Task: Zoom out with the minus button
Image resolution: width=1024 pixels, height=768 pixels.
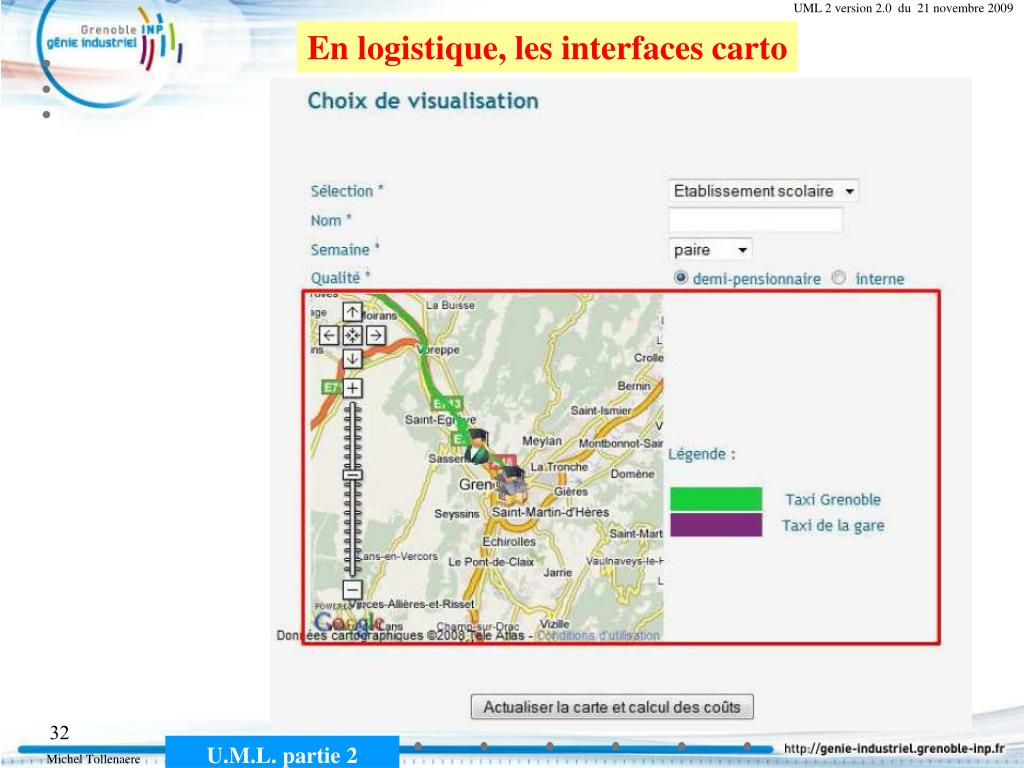Action: pos(353,590)
